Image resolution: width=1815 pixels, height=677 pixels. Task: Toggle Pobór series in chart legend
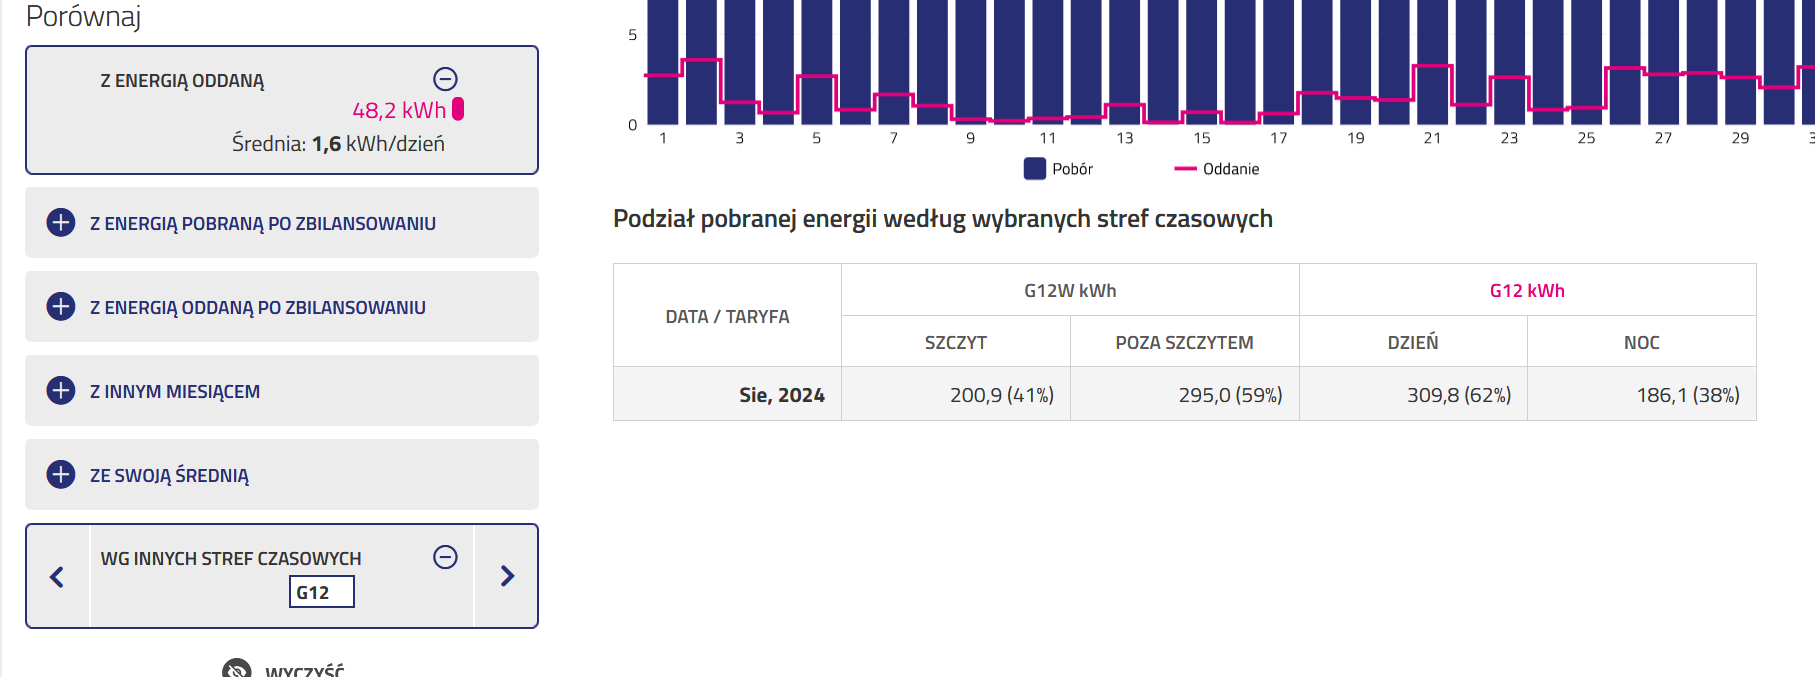[x=1058, y=169]
